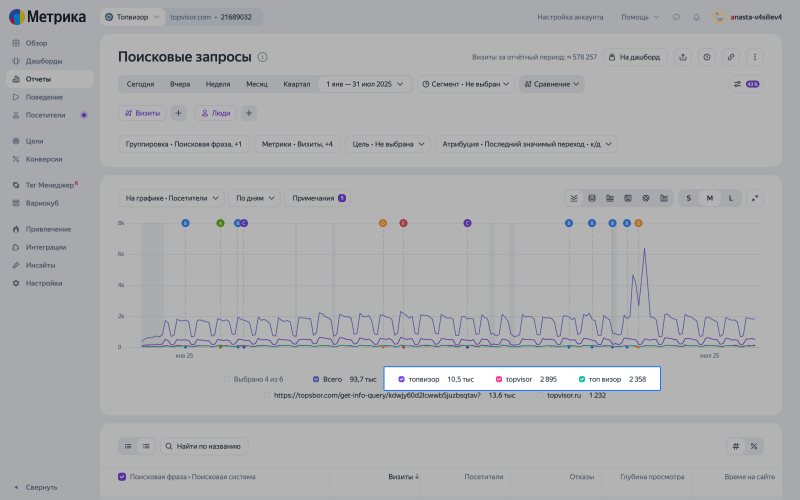Open the Обзор section icon in sidebar
800x500 pixels.
click(16, 43)
